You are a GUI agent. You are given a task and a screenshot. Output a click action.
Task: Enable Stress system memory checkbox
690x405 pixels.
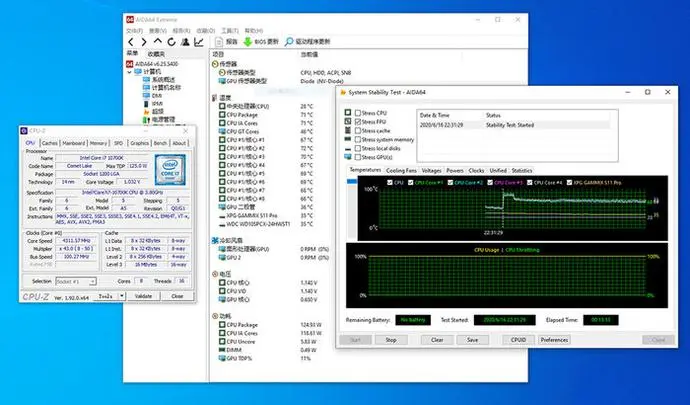[x=358, y=140]
